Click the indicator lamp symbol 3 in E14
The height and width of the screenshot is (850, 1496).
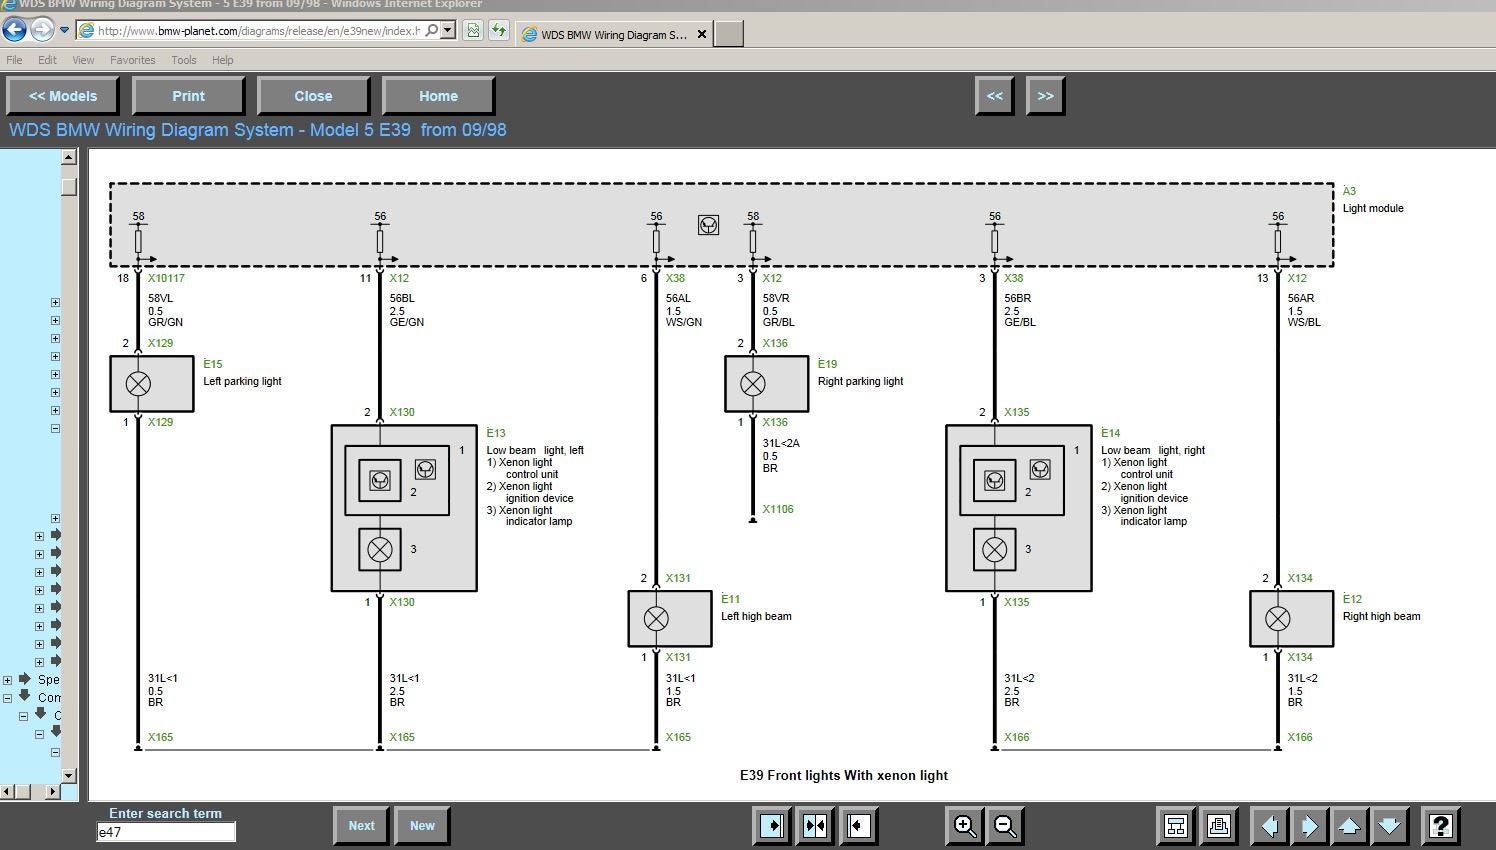995,549
